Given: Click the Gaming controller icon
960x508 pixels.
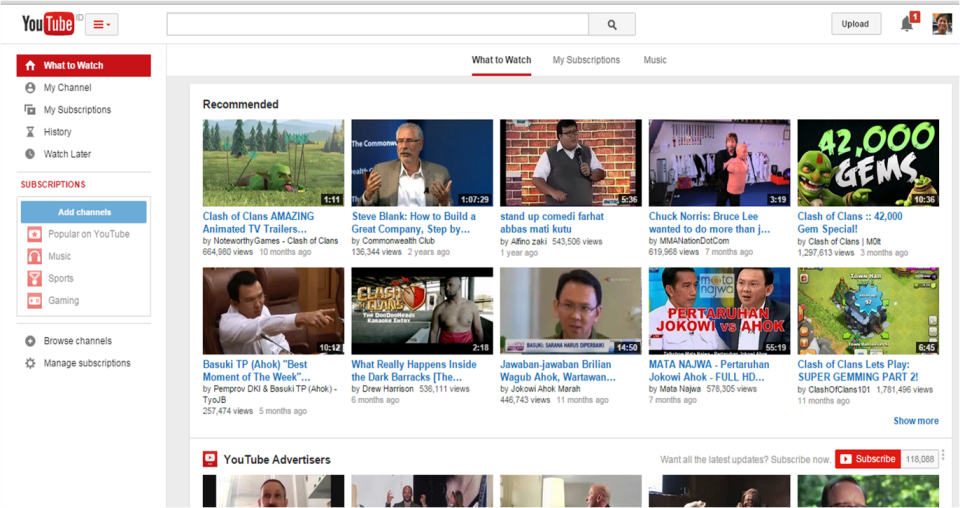Looking at the screenshot, I should (34, 300).
